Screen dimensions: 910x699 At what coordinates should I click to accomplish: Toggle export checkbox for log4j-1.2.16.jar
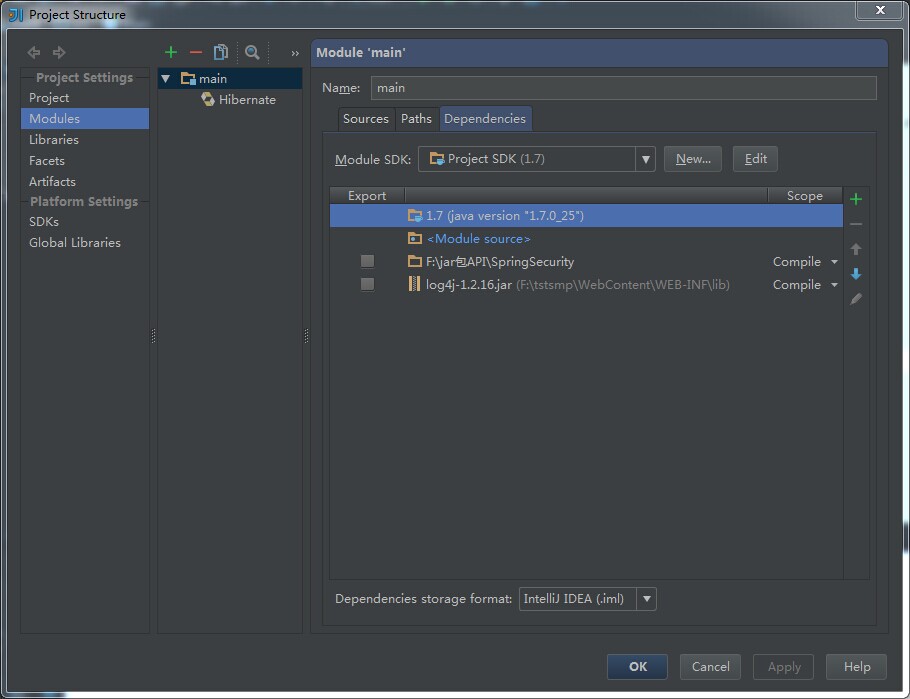[367, 284]
